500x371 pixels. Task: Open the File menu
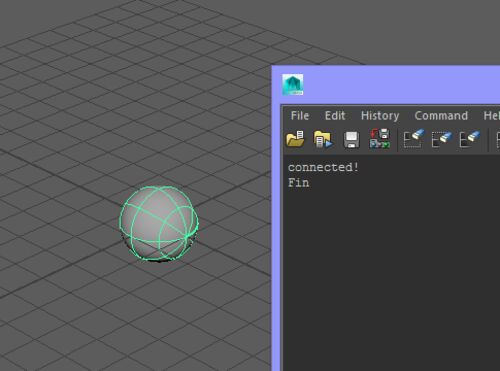point(300,116)
